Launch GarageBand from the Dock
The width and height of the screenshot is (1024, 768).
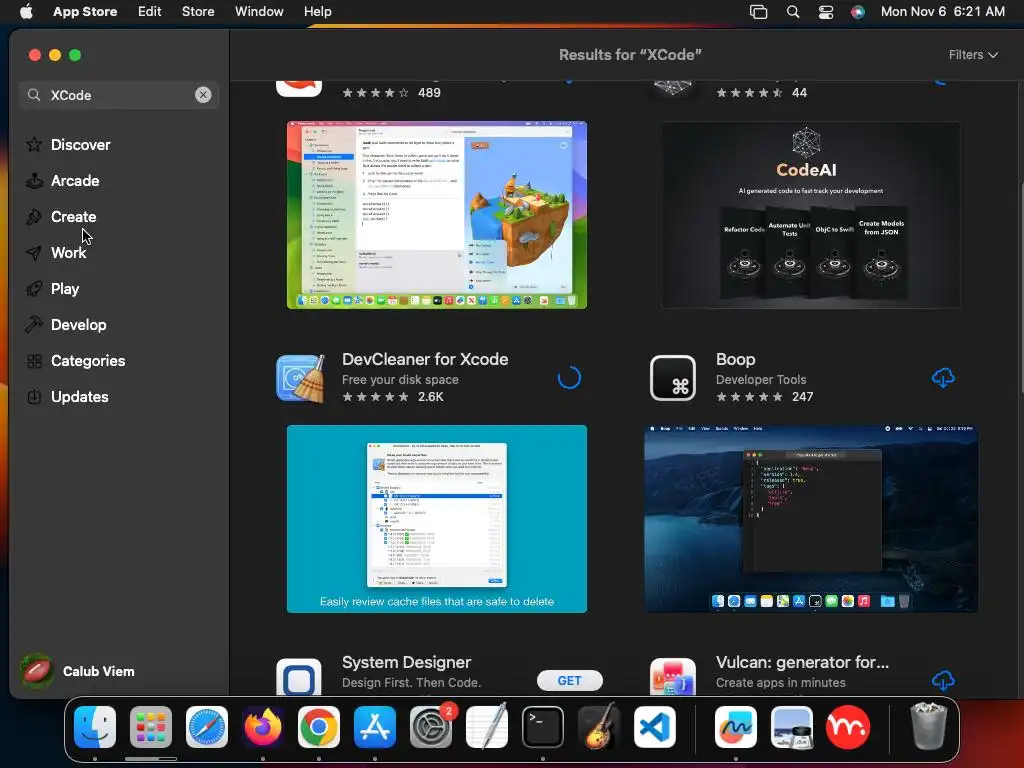(599, 727)
